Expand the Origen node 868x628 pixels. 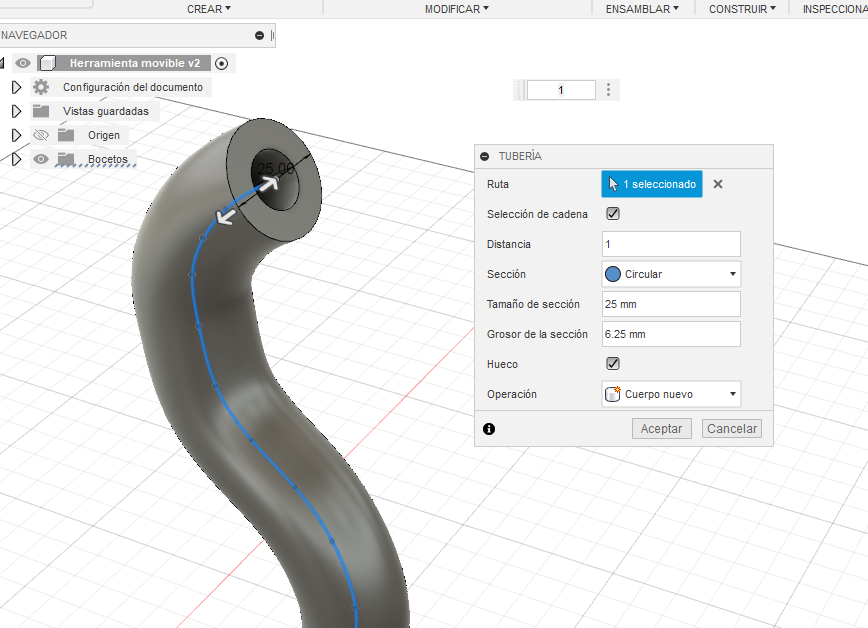pyautogui.click(x=17, y=135)
